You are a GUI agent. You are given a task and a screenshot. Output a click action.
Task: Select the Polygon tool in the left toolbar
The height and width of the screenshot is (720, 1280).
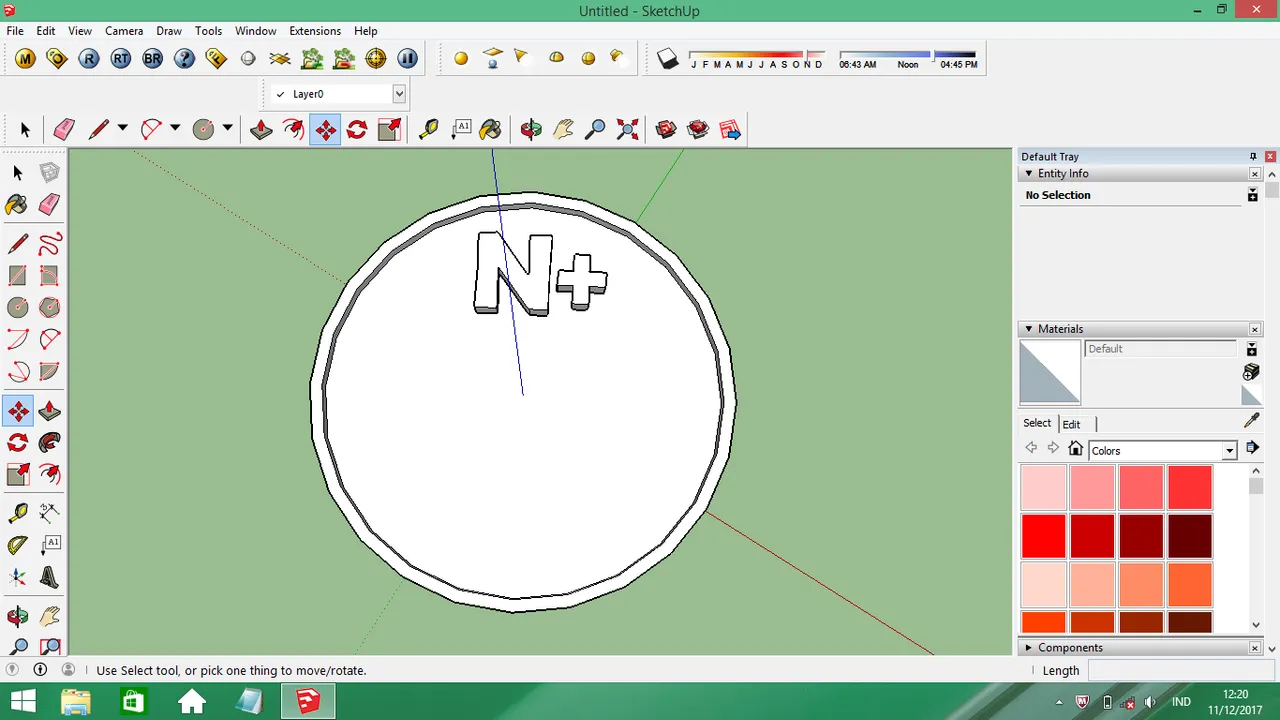tap(50, 307)
